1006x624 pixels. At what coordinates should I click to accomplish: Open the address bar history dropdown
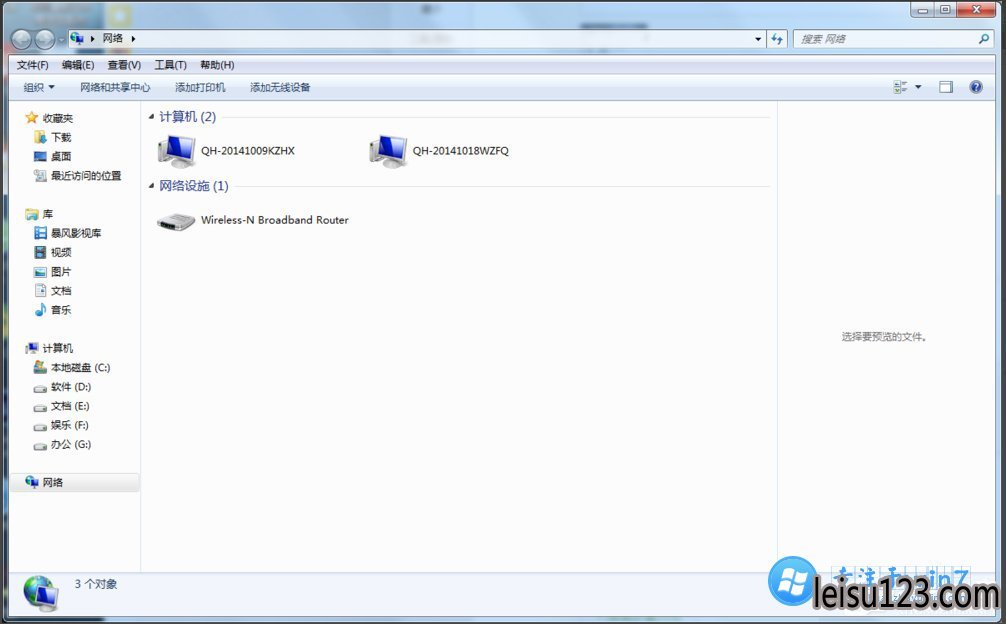[x=758, y=38]
